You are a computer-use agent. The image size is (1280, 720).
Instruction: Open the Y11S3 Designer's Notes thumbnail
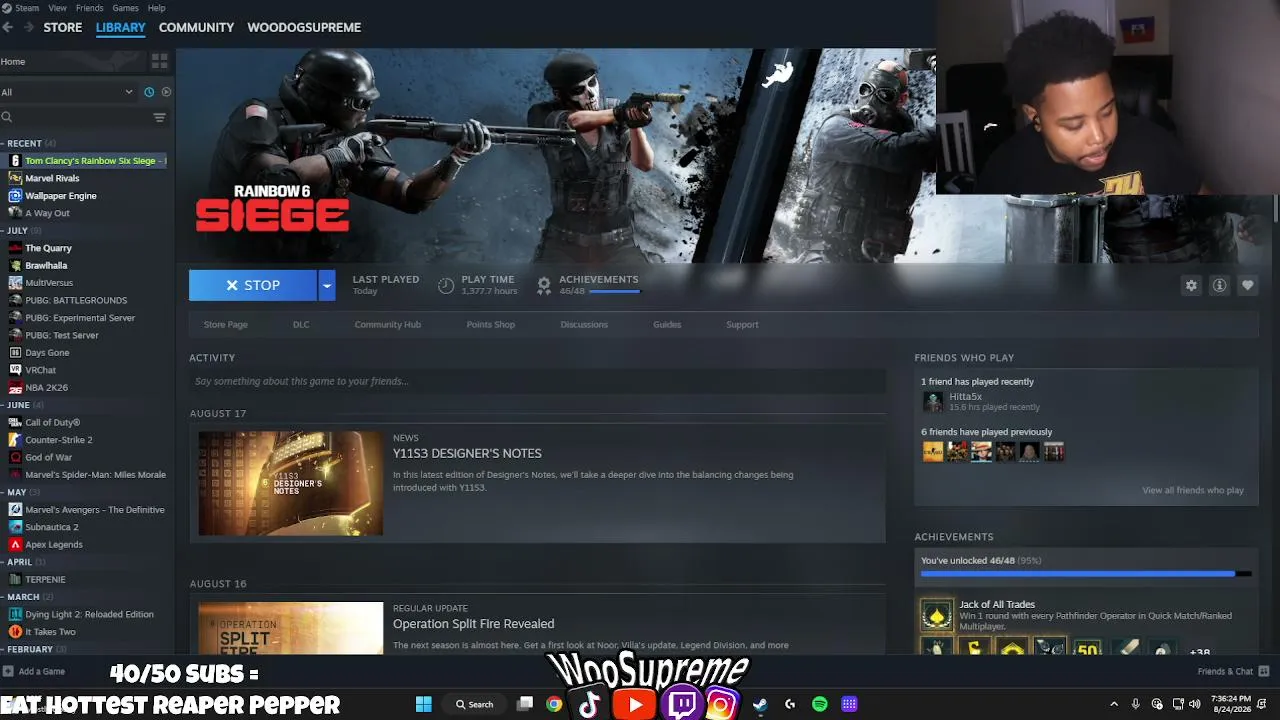(290, 483)
